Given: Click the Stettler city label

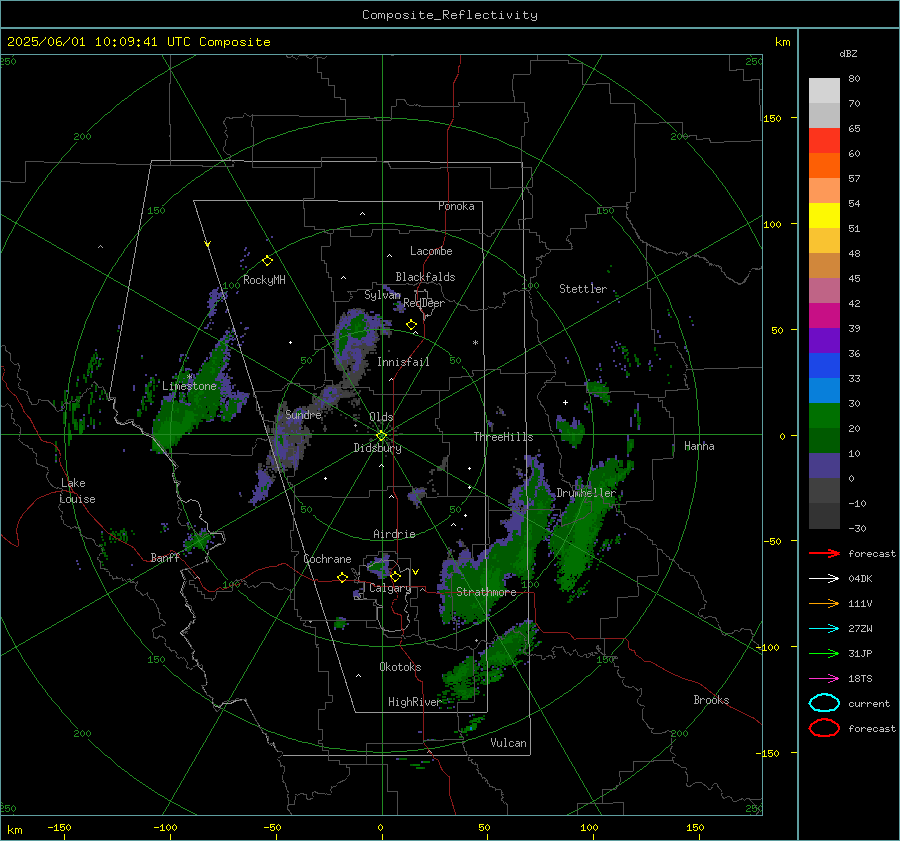Looking at the screenshot, I should pos(583,289).
